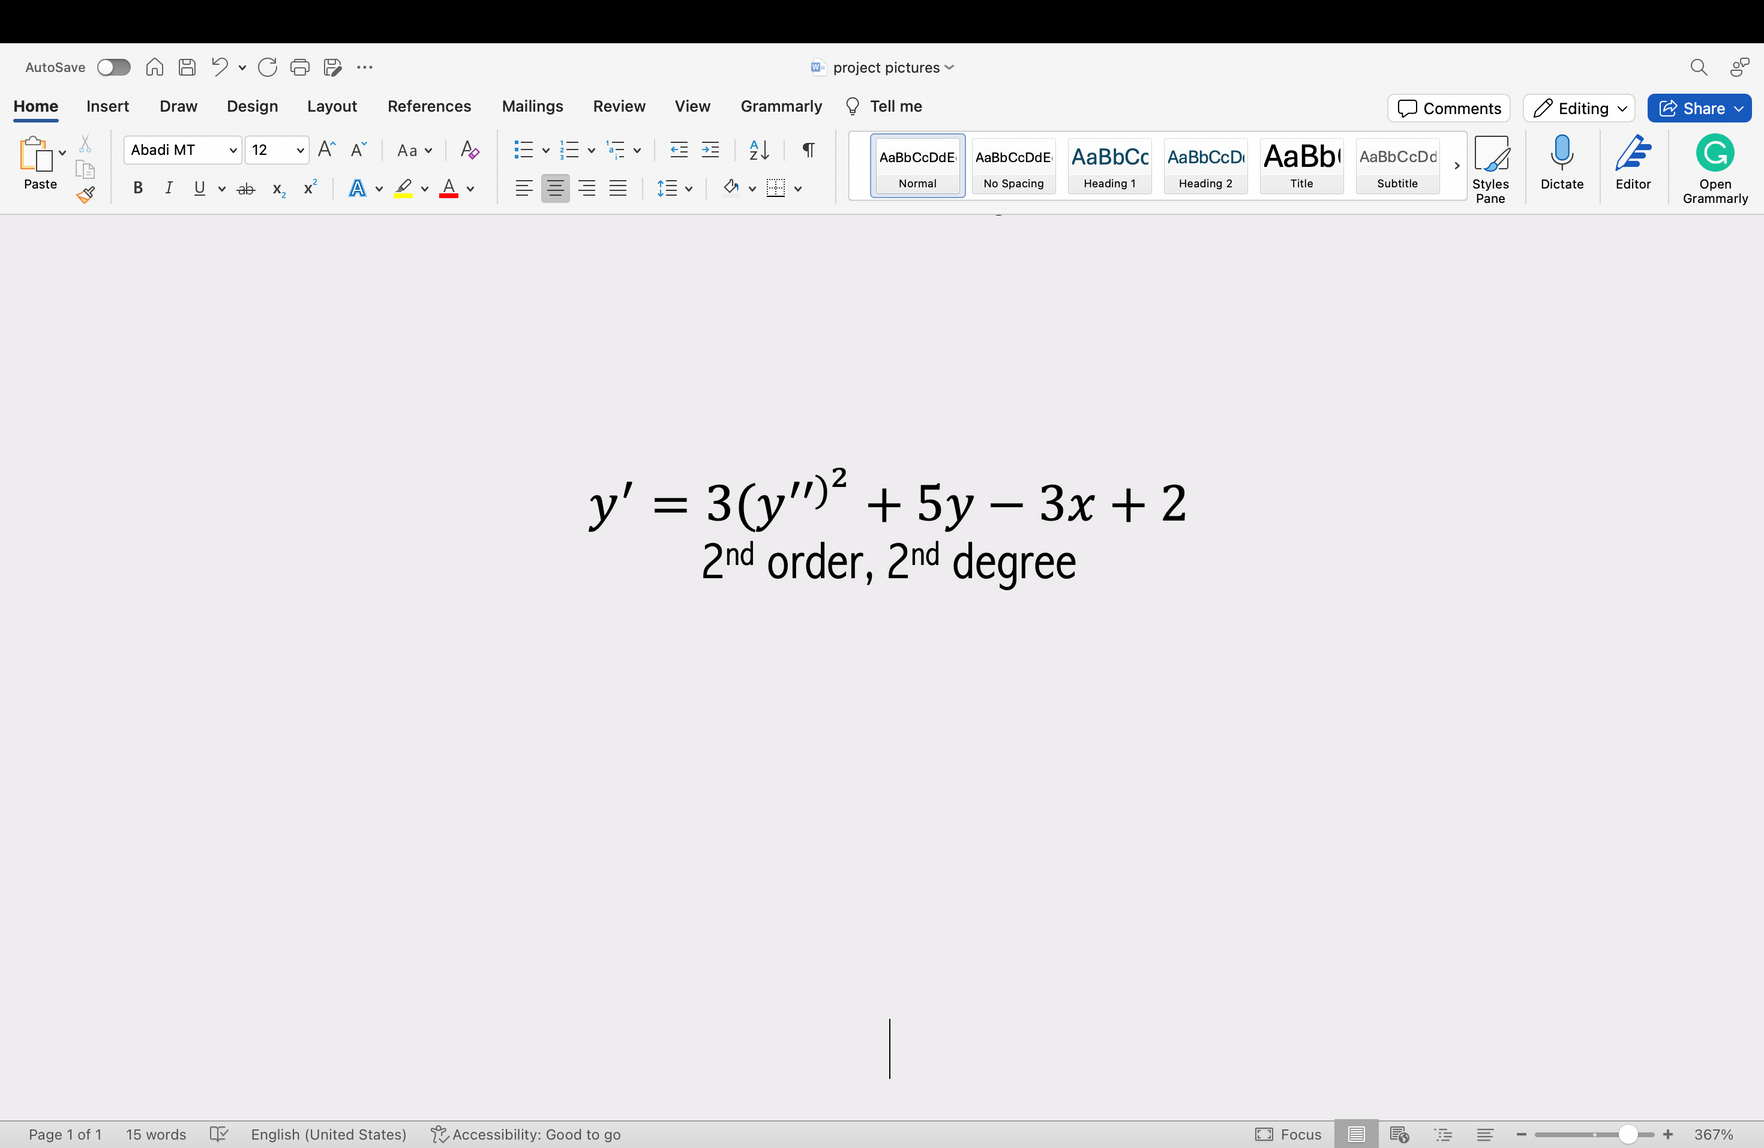
Task: Toggle the AutoSave switch
Action: 114,67
